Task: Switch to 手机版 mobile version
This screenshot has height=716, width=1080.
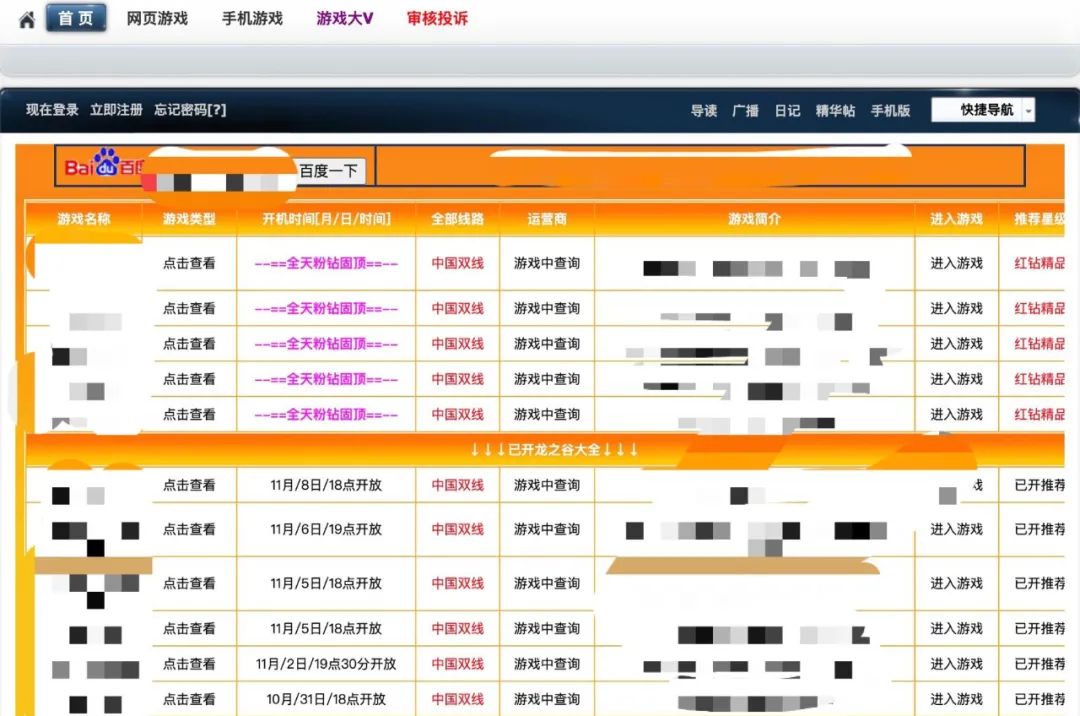Action: coord(891,110)
